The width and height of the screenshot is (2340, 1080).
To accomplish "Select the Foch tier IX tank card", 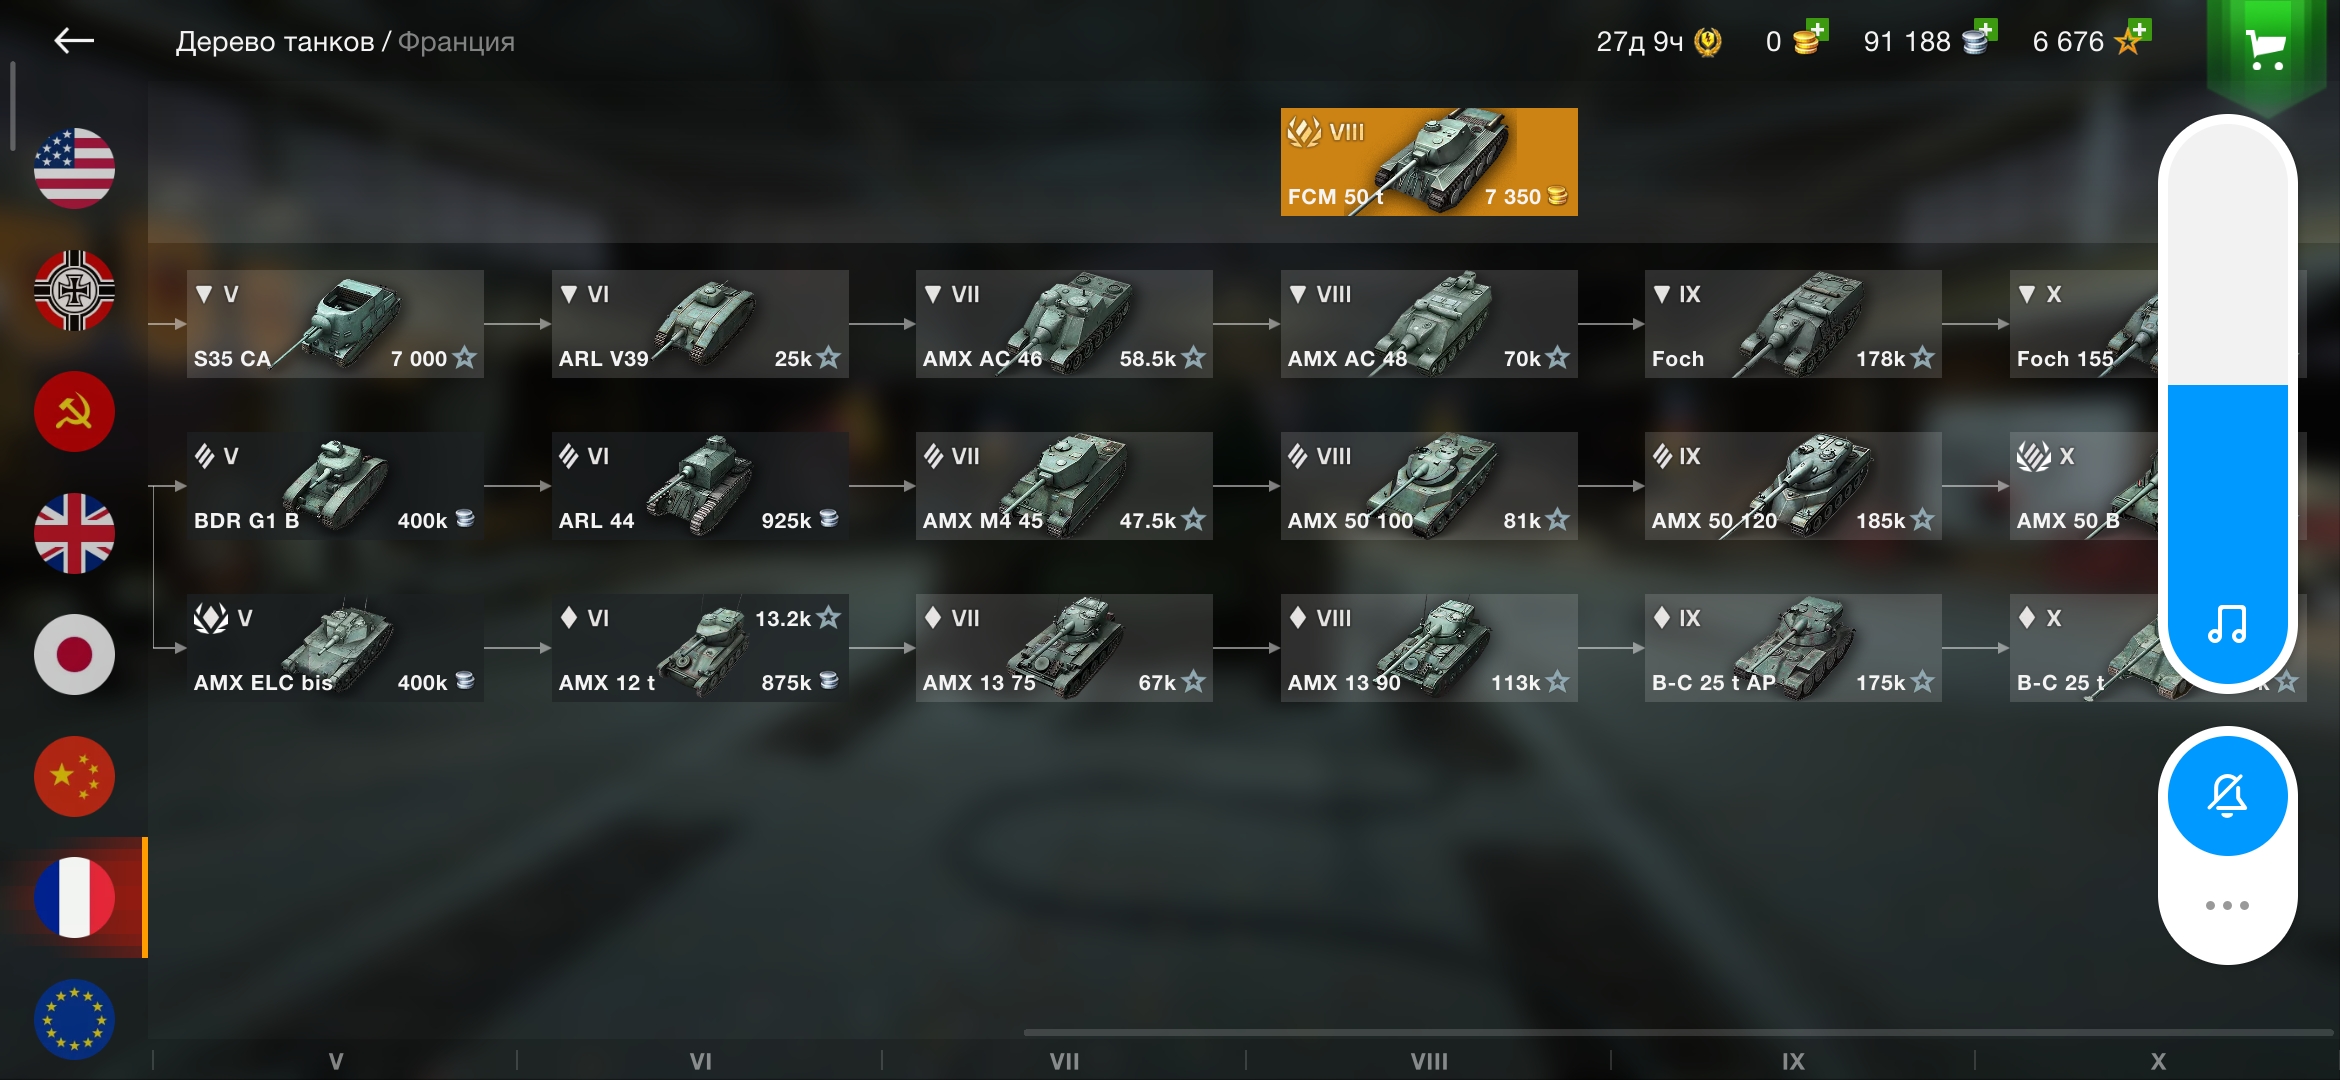I will [x=1793, y=324].
